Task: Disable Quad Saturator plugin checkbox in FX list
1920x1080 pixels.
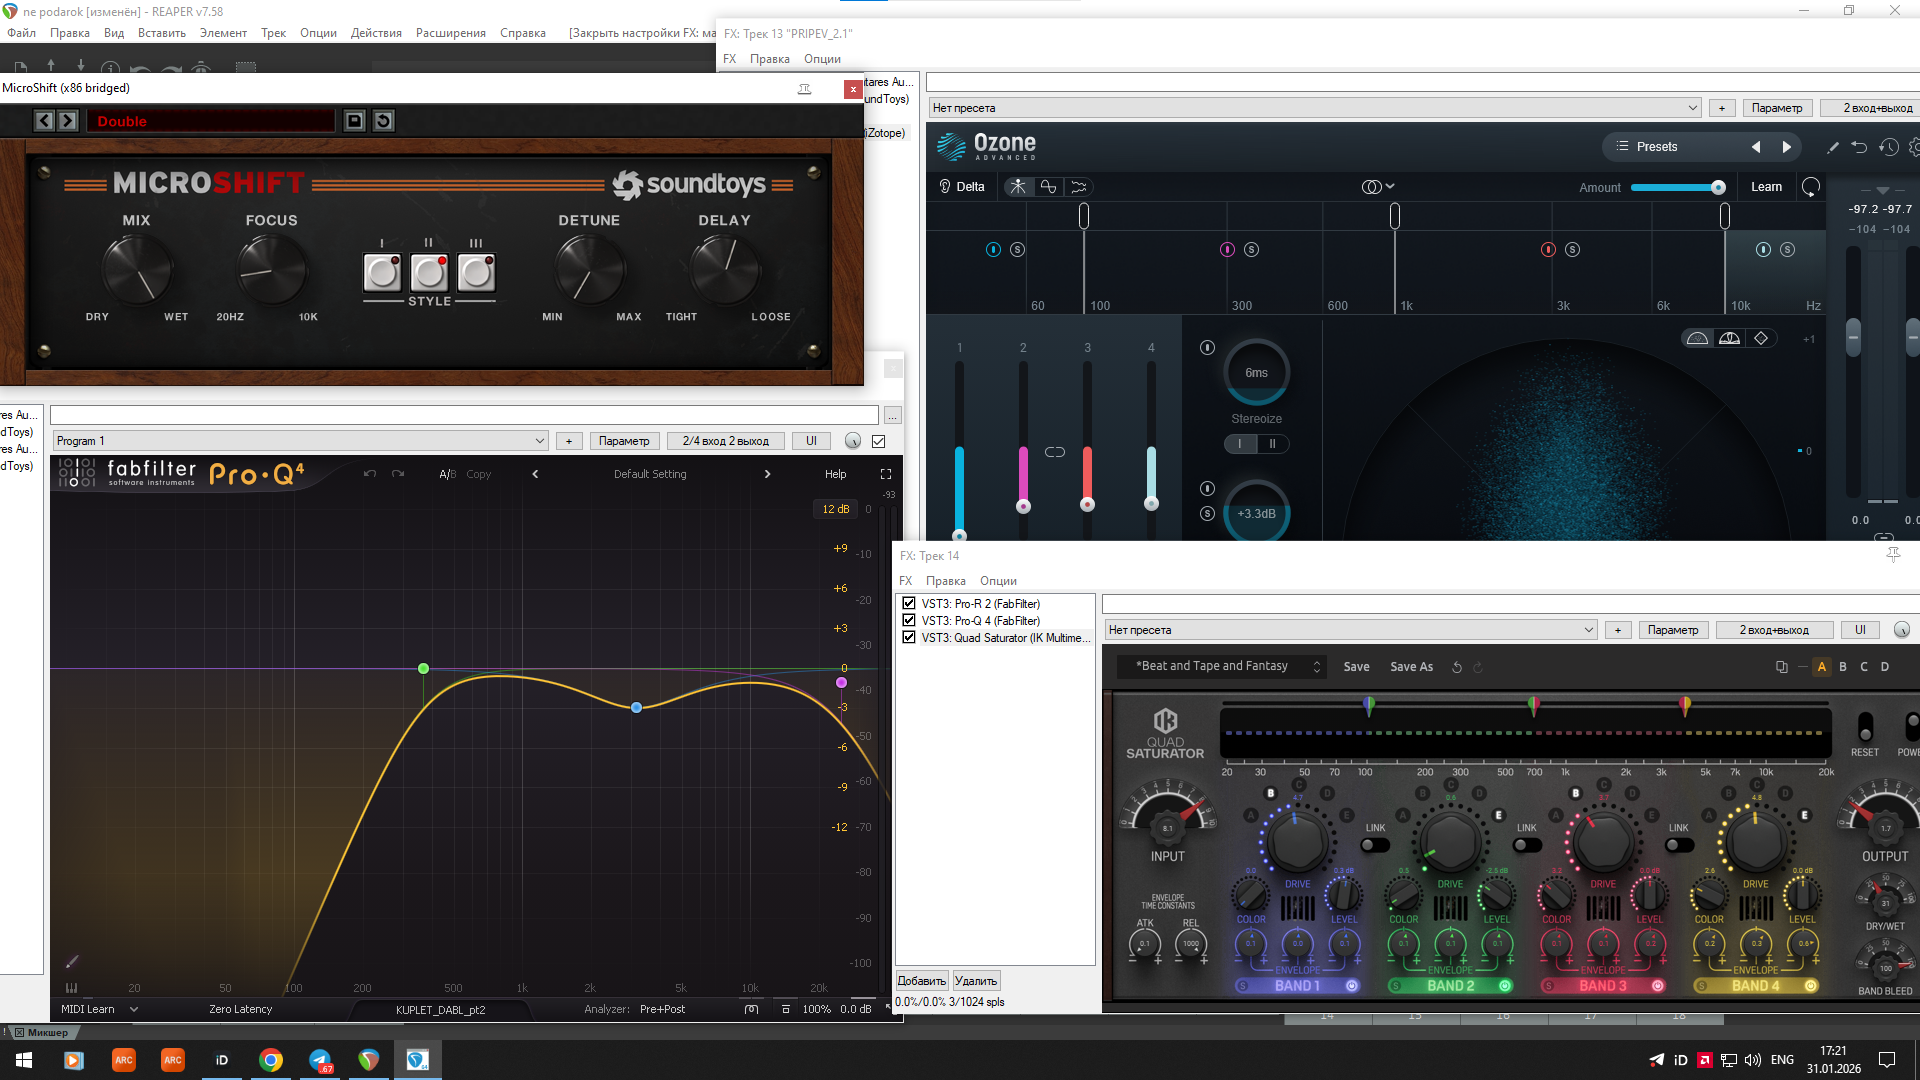Action: coord(909,637)
